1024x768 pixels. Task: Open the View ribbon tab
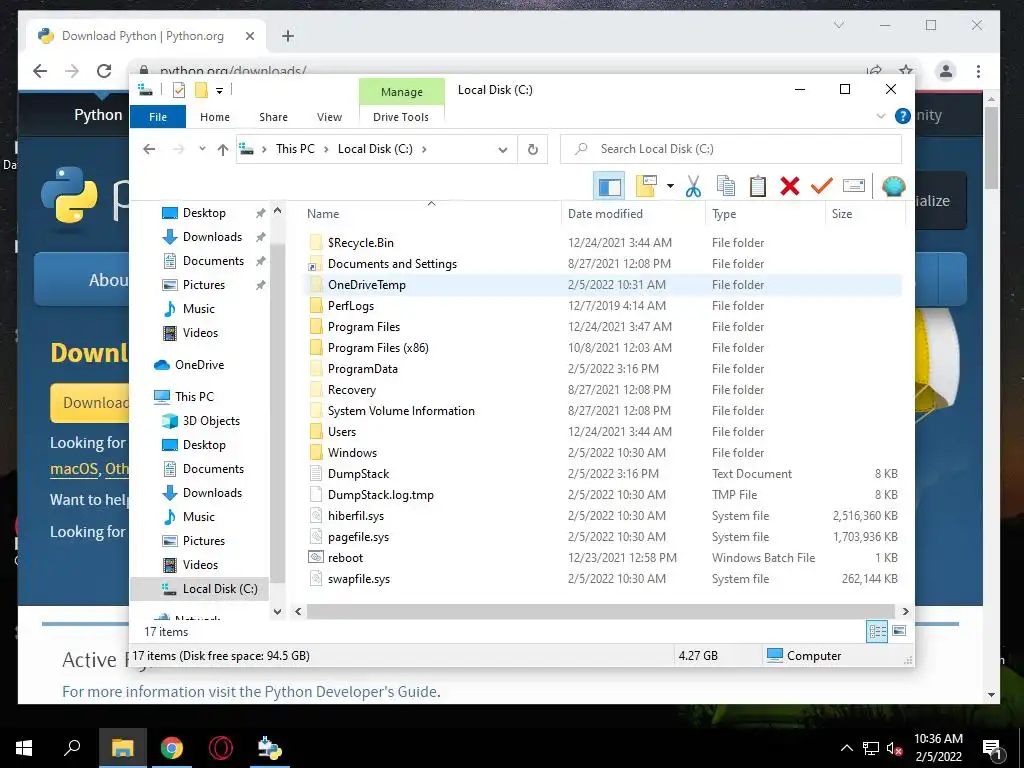tap(329, 117)
